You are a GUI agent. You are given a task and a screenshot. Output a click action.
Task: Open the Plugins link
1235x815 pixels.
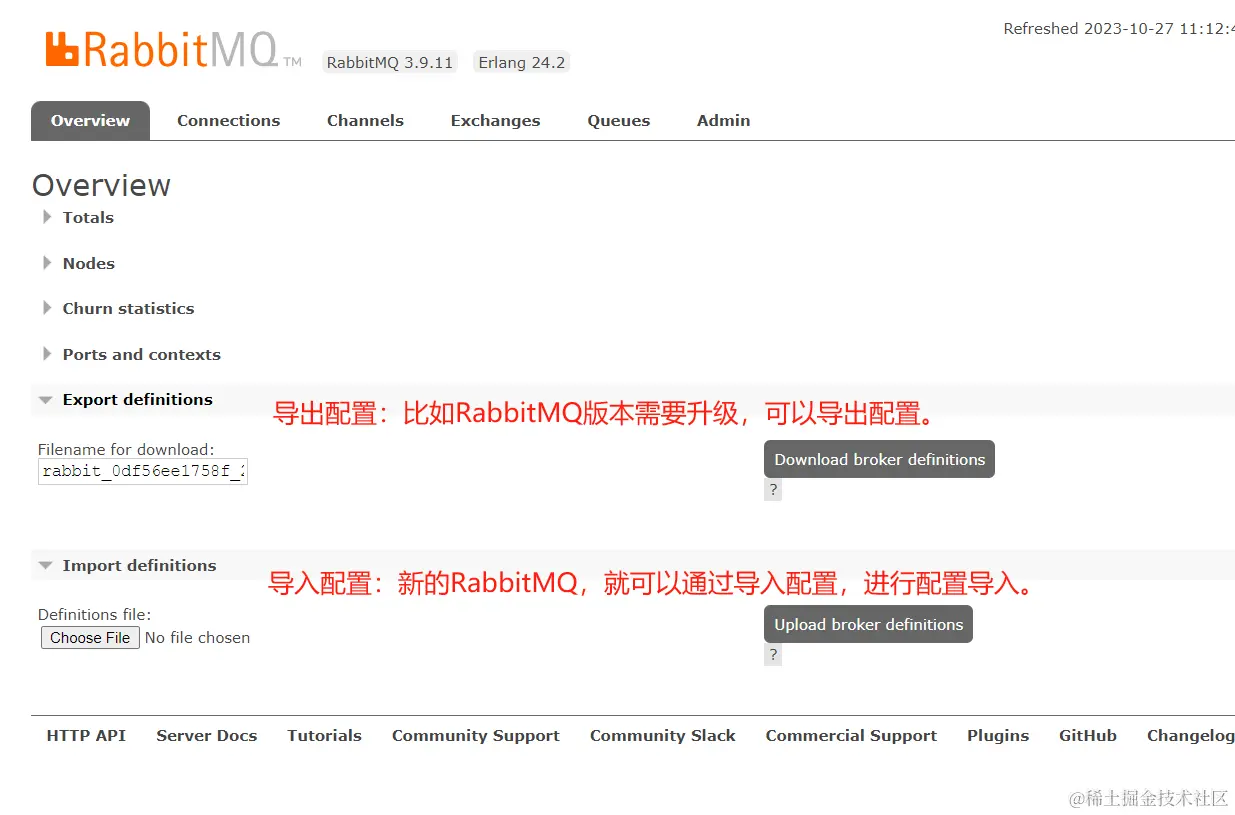[x=998, y=735]
